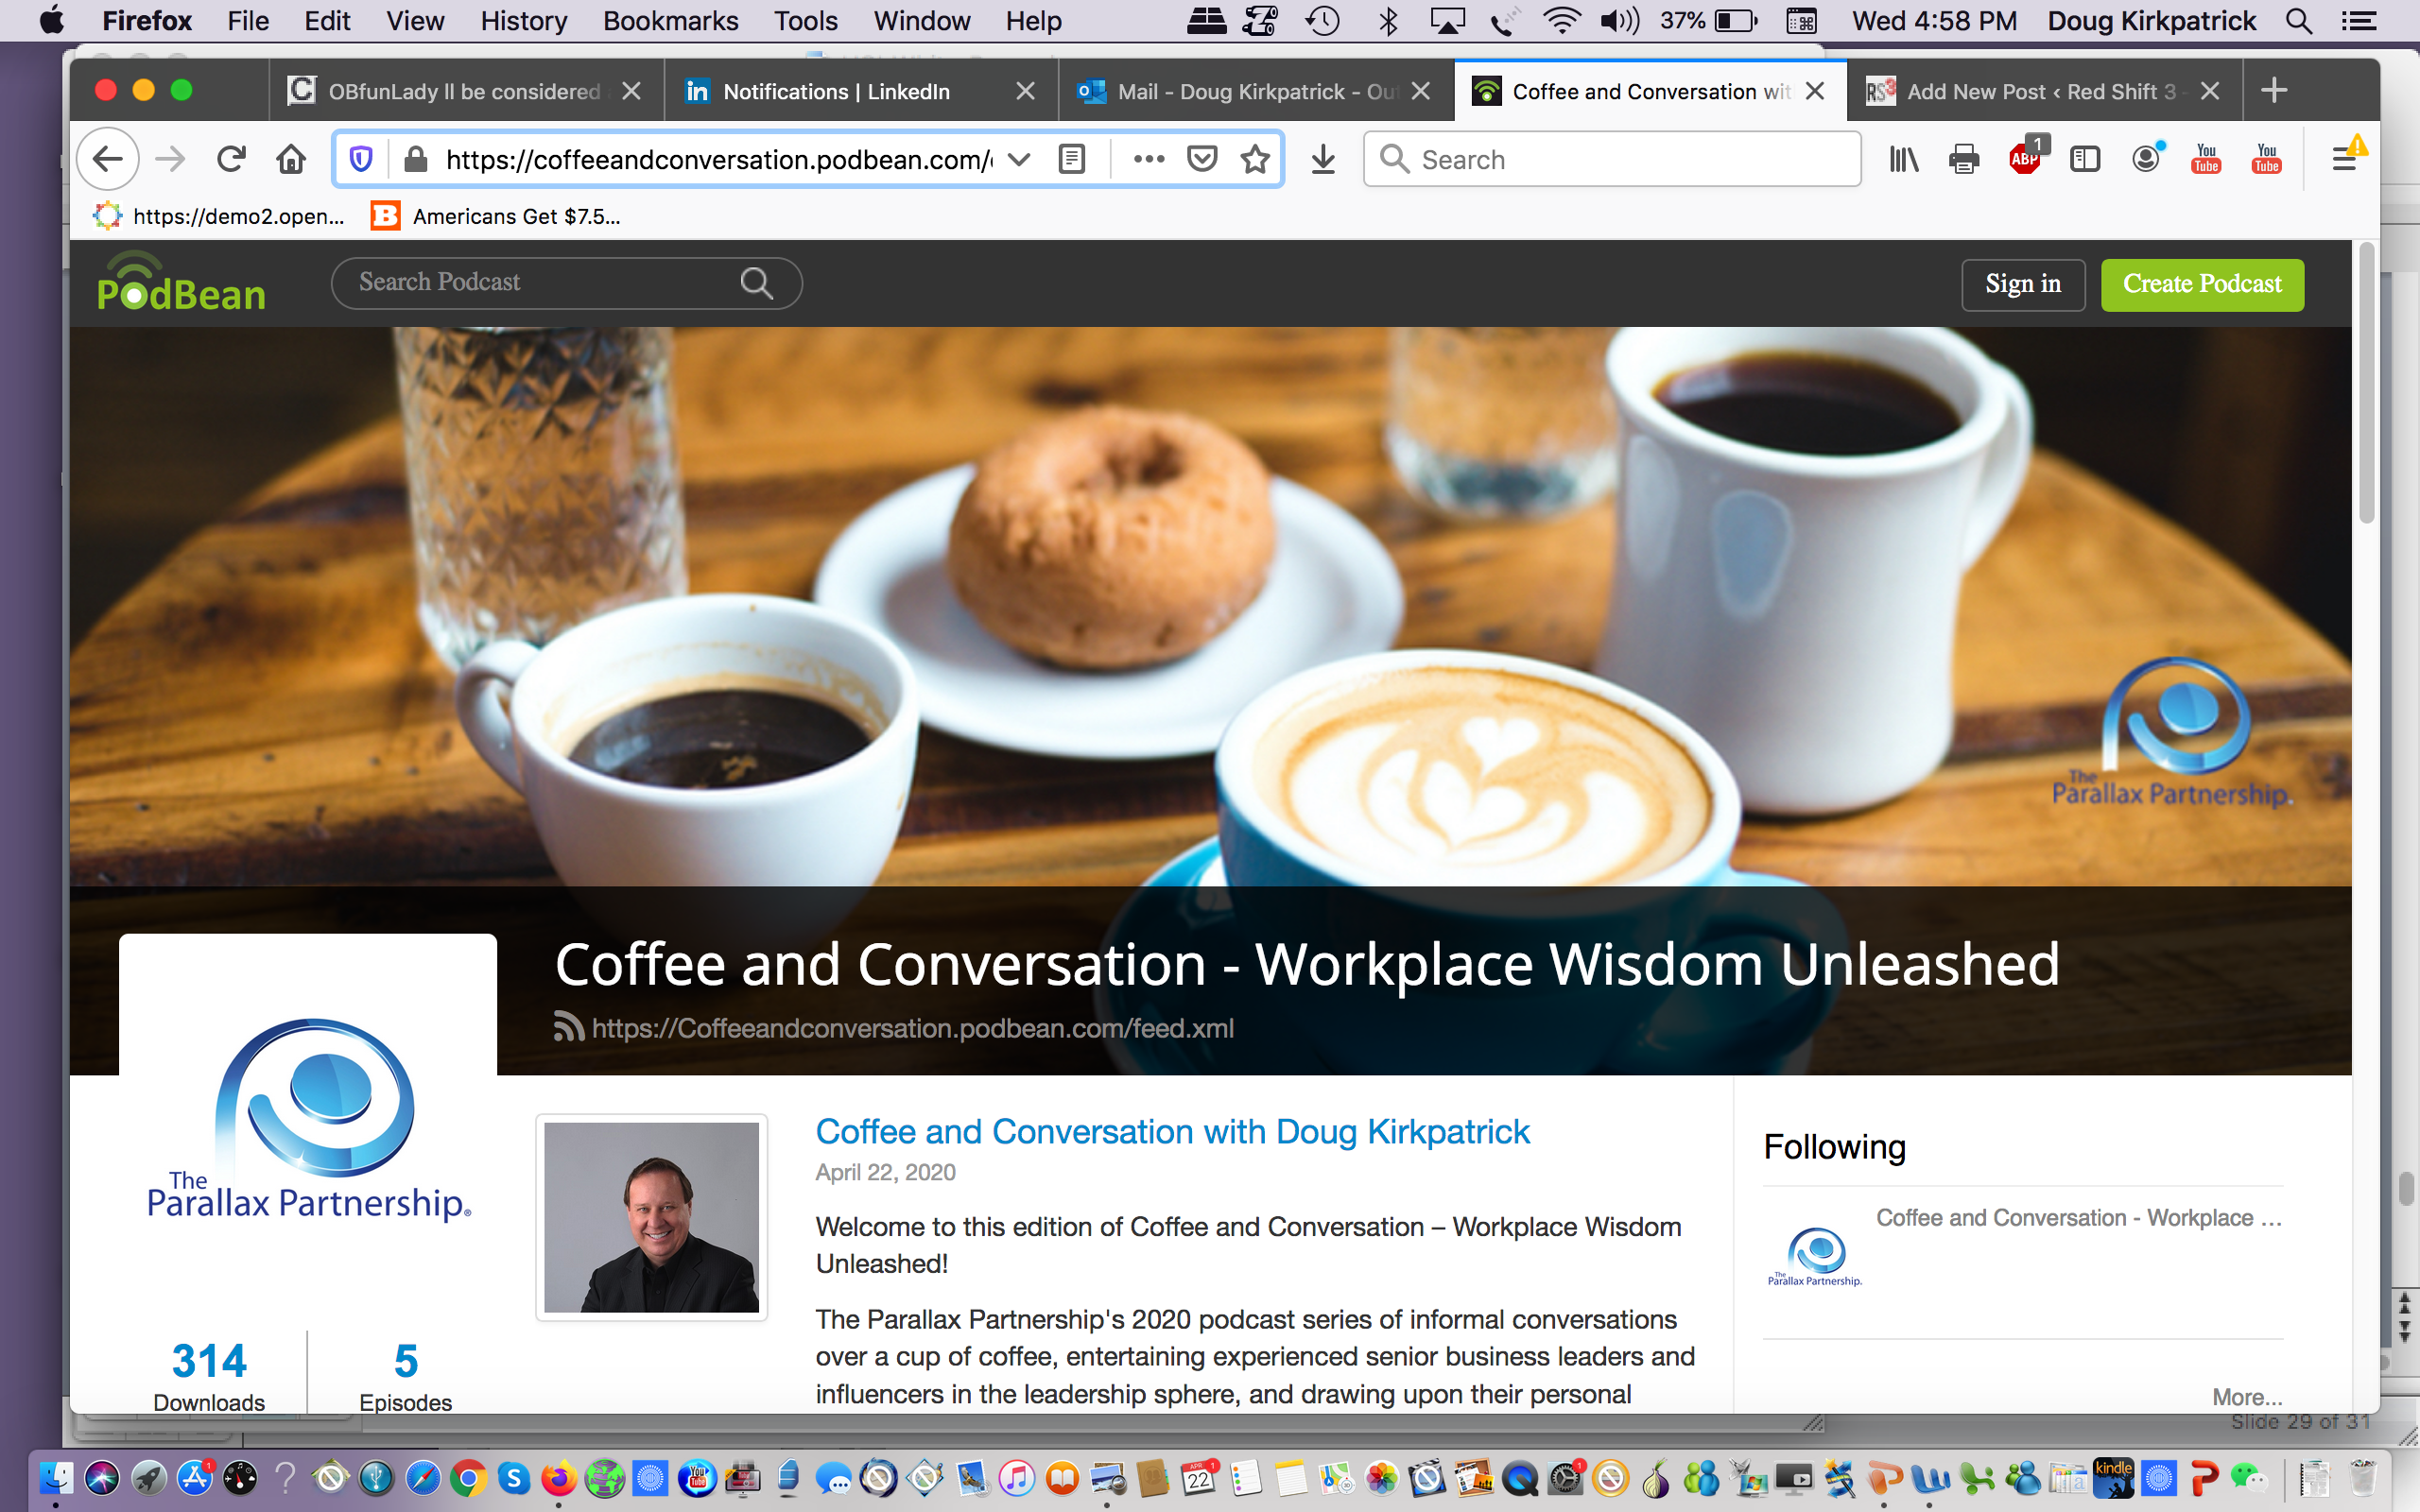This screenshot has height=1512, width=2420.
Task: Open the RSS feed icon
Action: pyautogui.click(x=569, y=1027)
